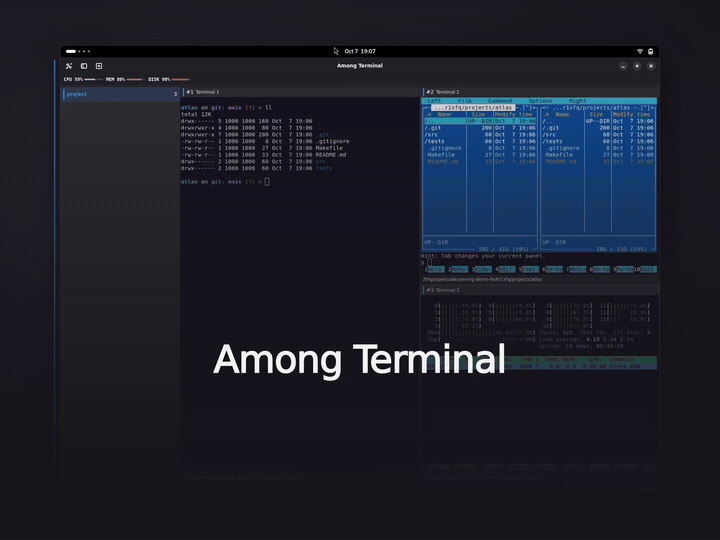Open the Oct 7 19:07 clock menu
The height and width of the screenshot is (540, 720).
360,51
